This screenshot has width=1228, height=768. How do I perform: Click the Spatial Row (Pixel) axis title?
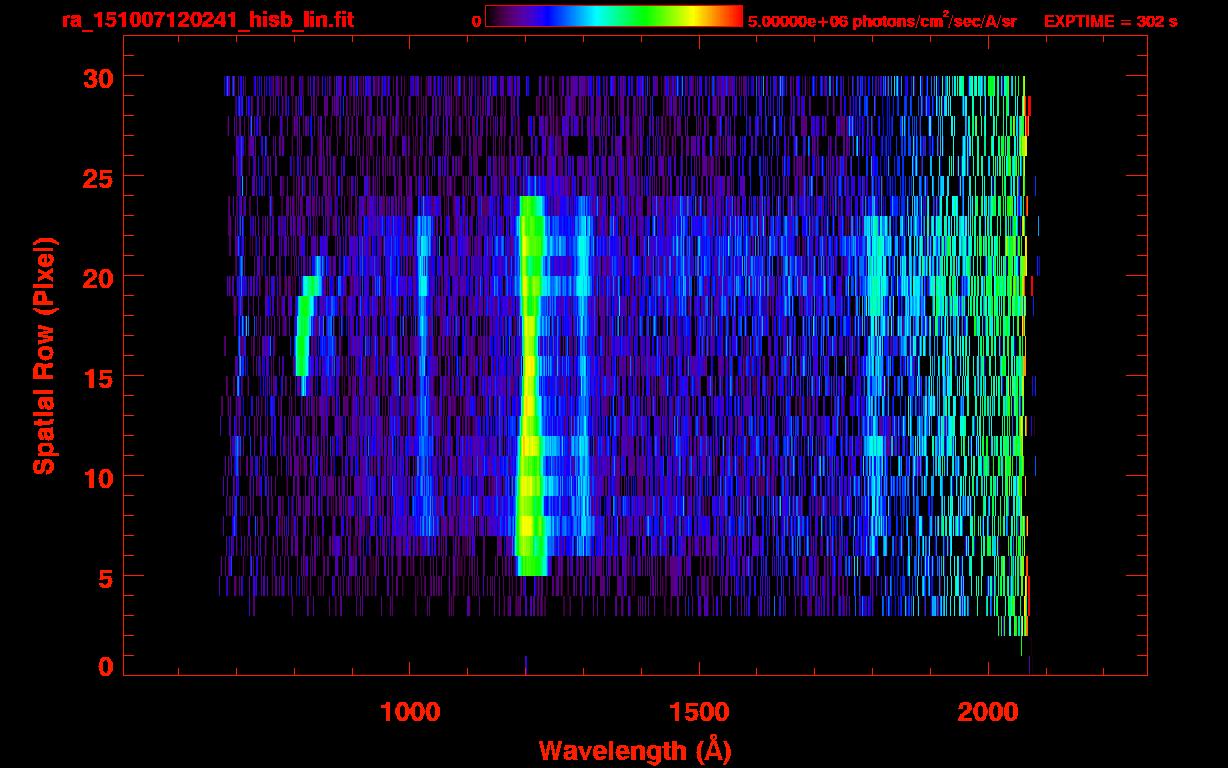[x=44, y=355]
